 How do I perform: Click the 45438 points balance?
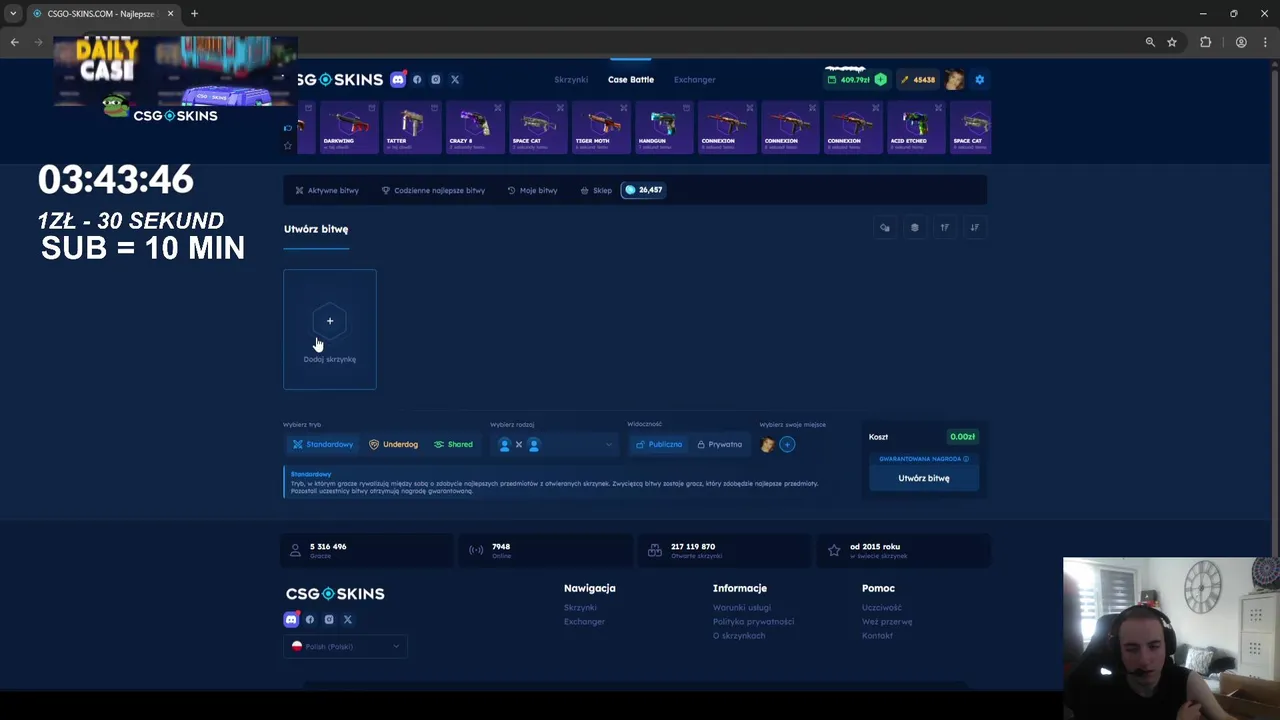click(917, 79)
